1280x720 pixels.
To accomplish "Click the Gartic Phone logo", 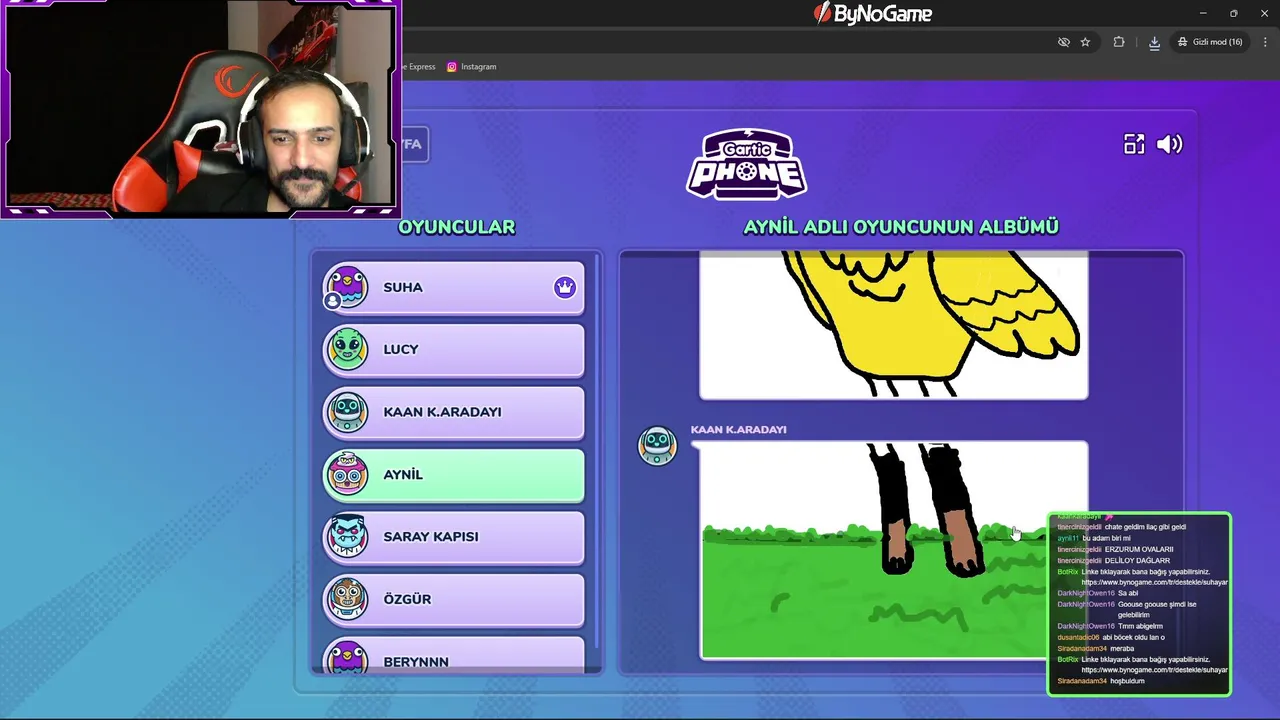I will coord(747,164).
